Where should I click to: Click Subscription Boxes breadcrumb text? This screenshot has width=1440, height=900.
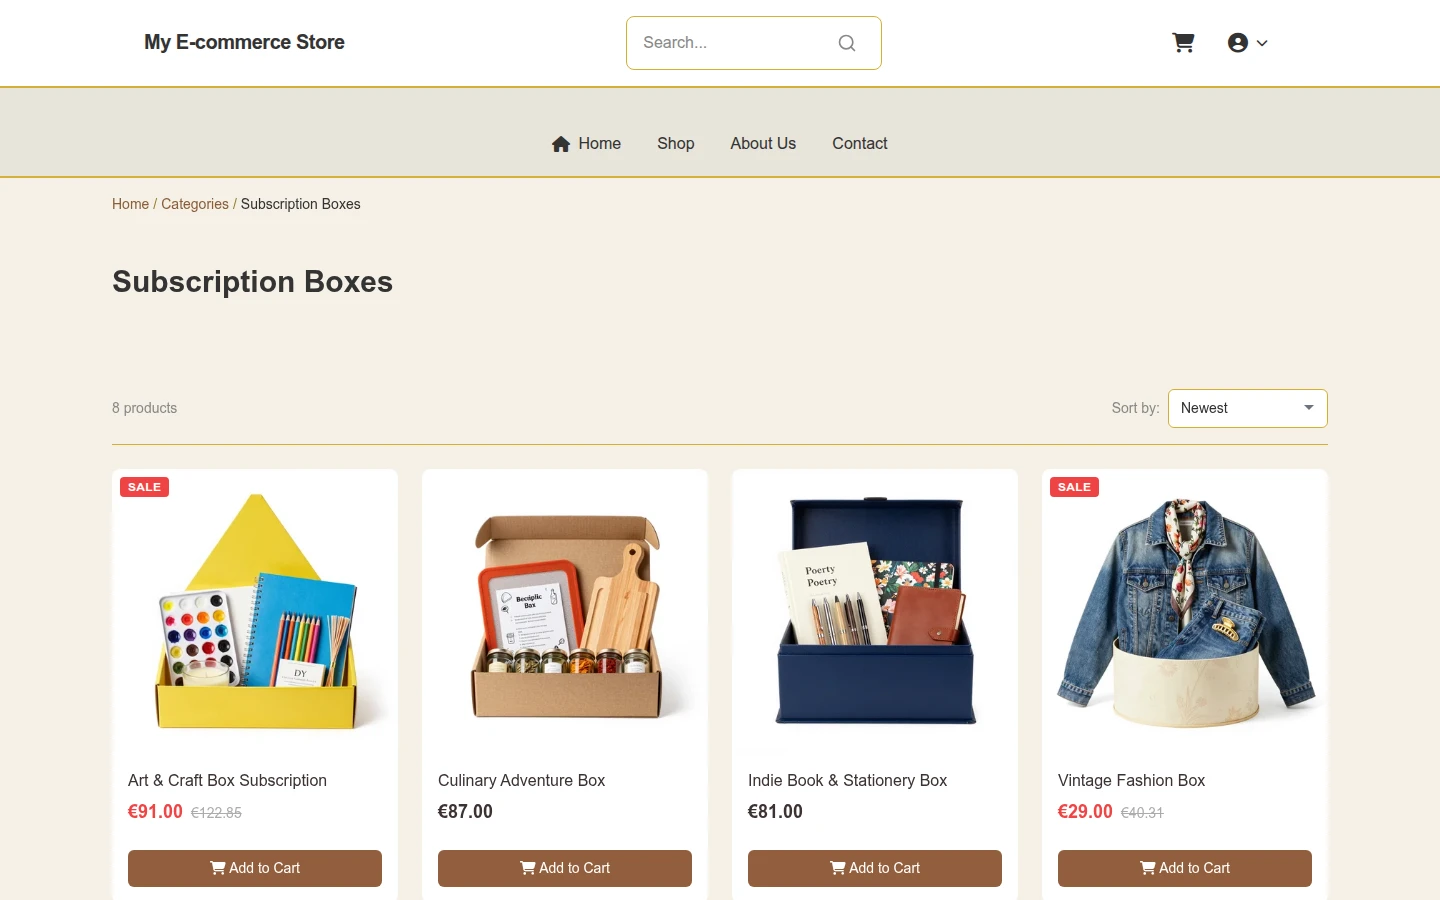300,204
